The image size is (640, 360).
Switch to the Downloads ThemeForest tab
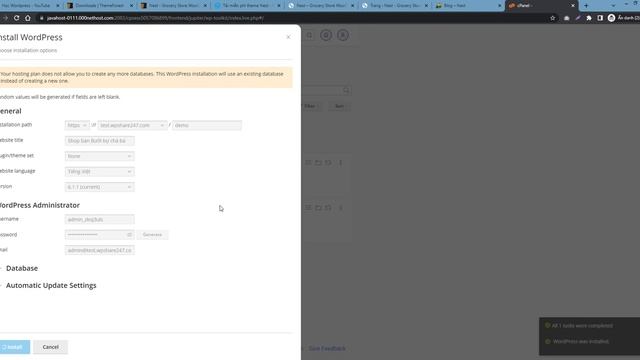99,6
